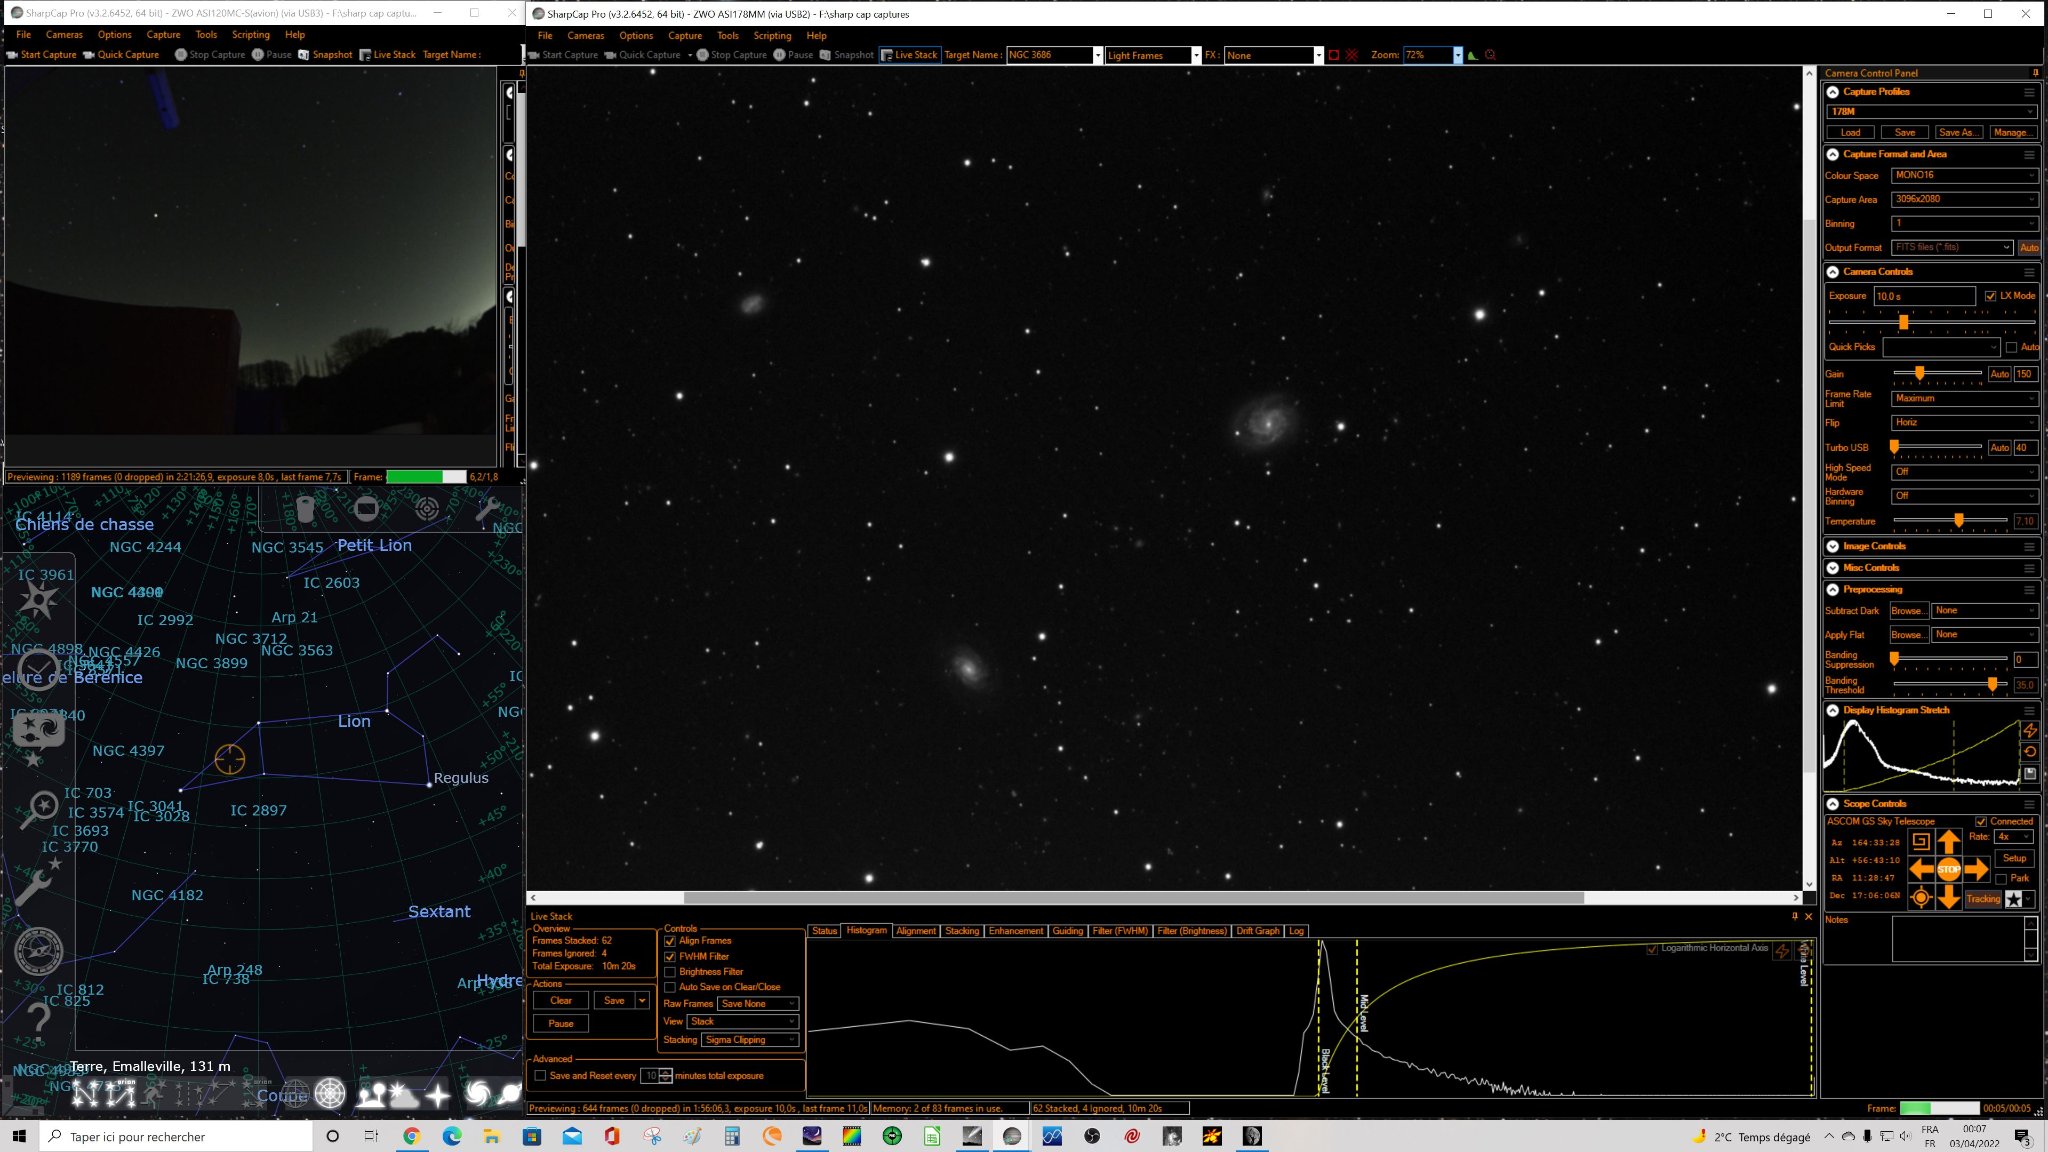
Task: Click the crosshair target icon in Scope Controls
Action: (1920, 898)
